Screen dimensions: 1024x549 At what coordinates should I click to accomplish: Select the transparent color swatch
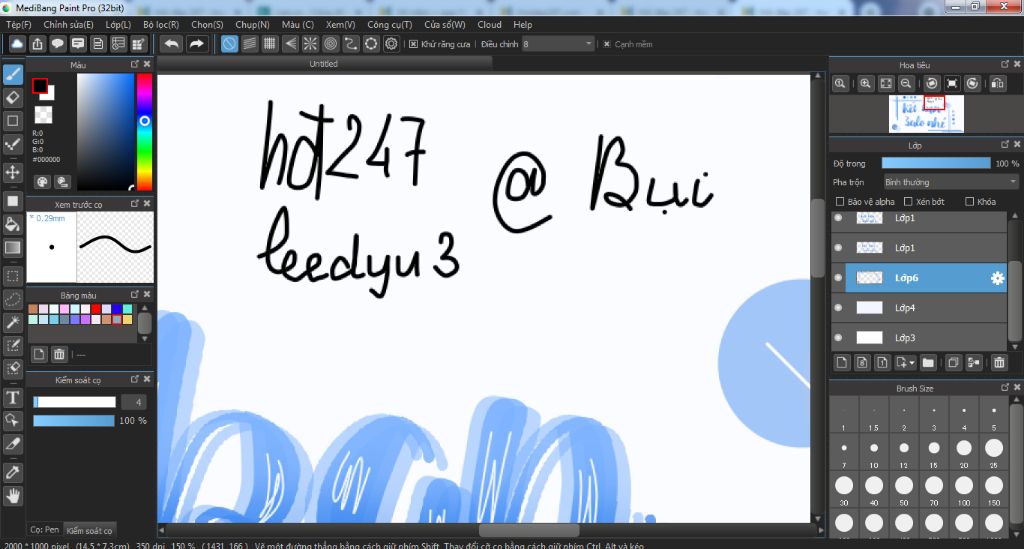(43, 115)
